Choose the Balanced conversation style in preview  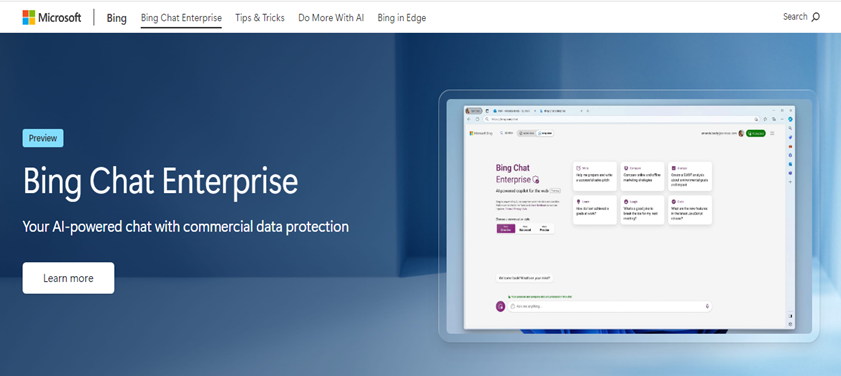coord(525,228)
